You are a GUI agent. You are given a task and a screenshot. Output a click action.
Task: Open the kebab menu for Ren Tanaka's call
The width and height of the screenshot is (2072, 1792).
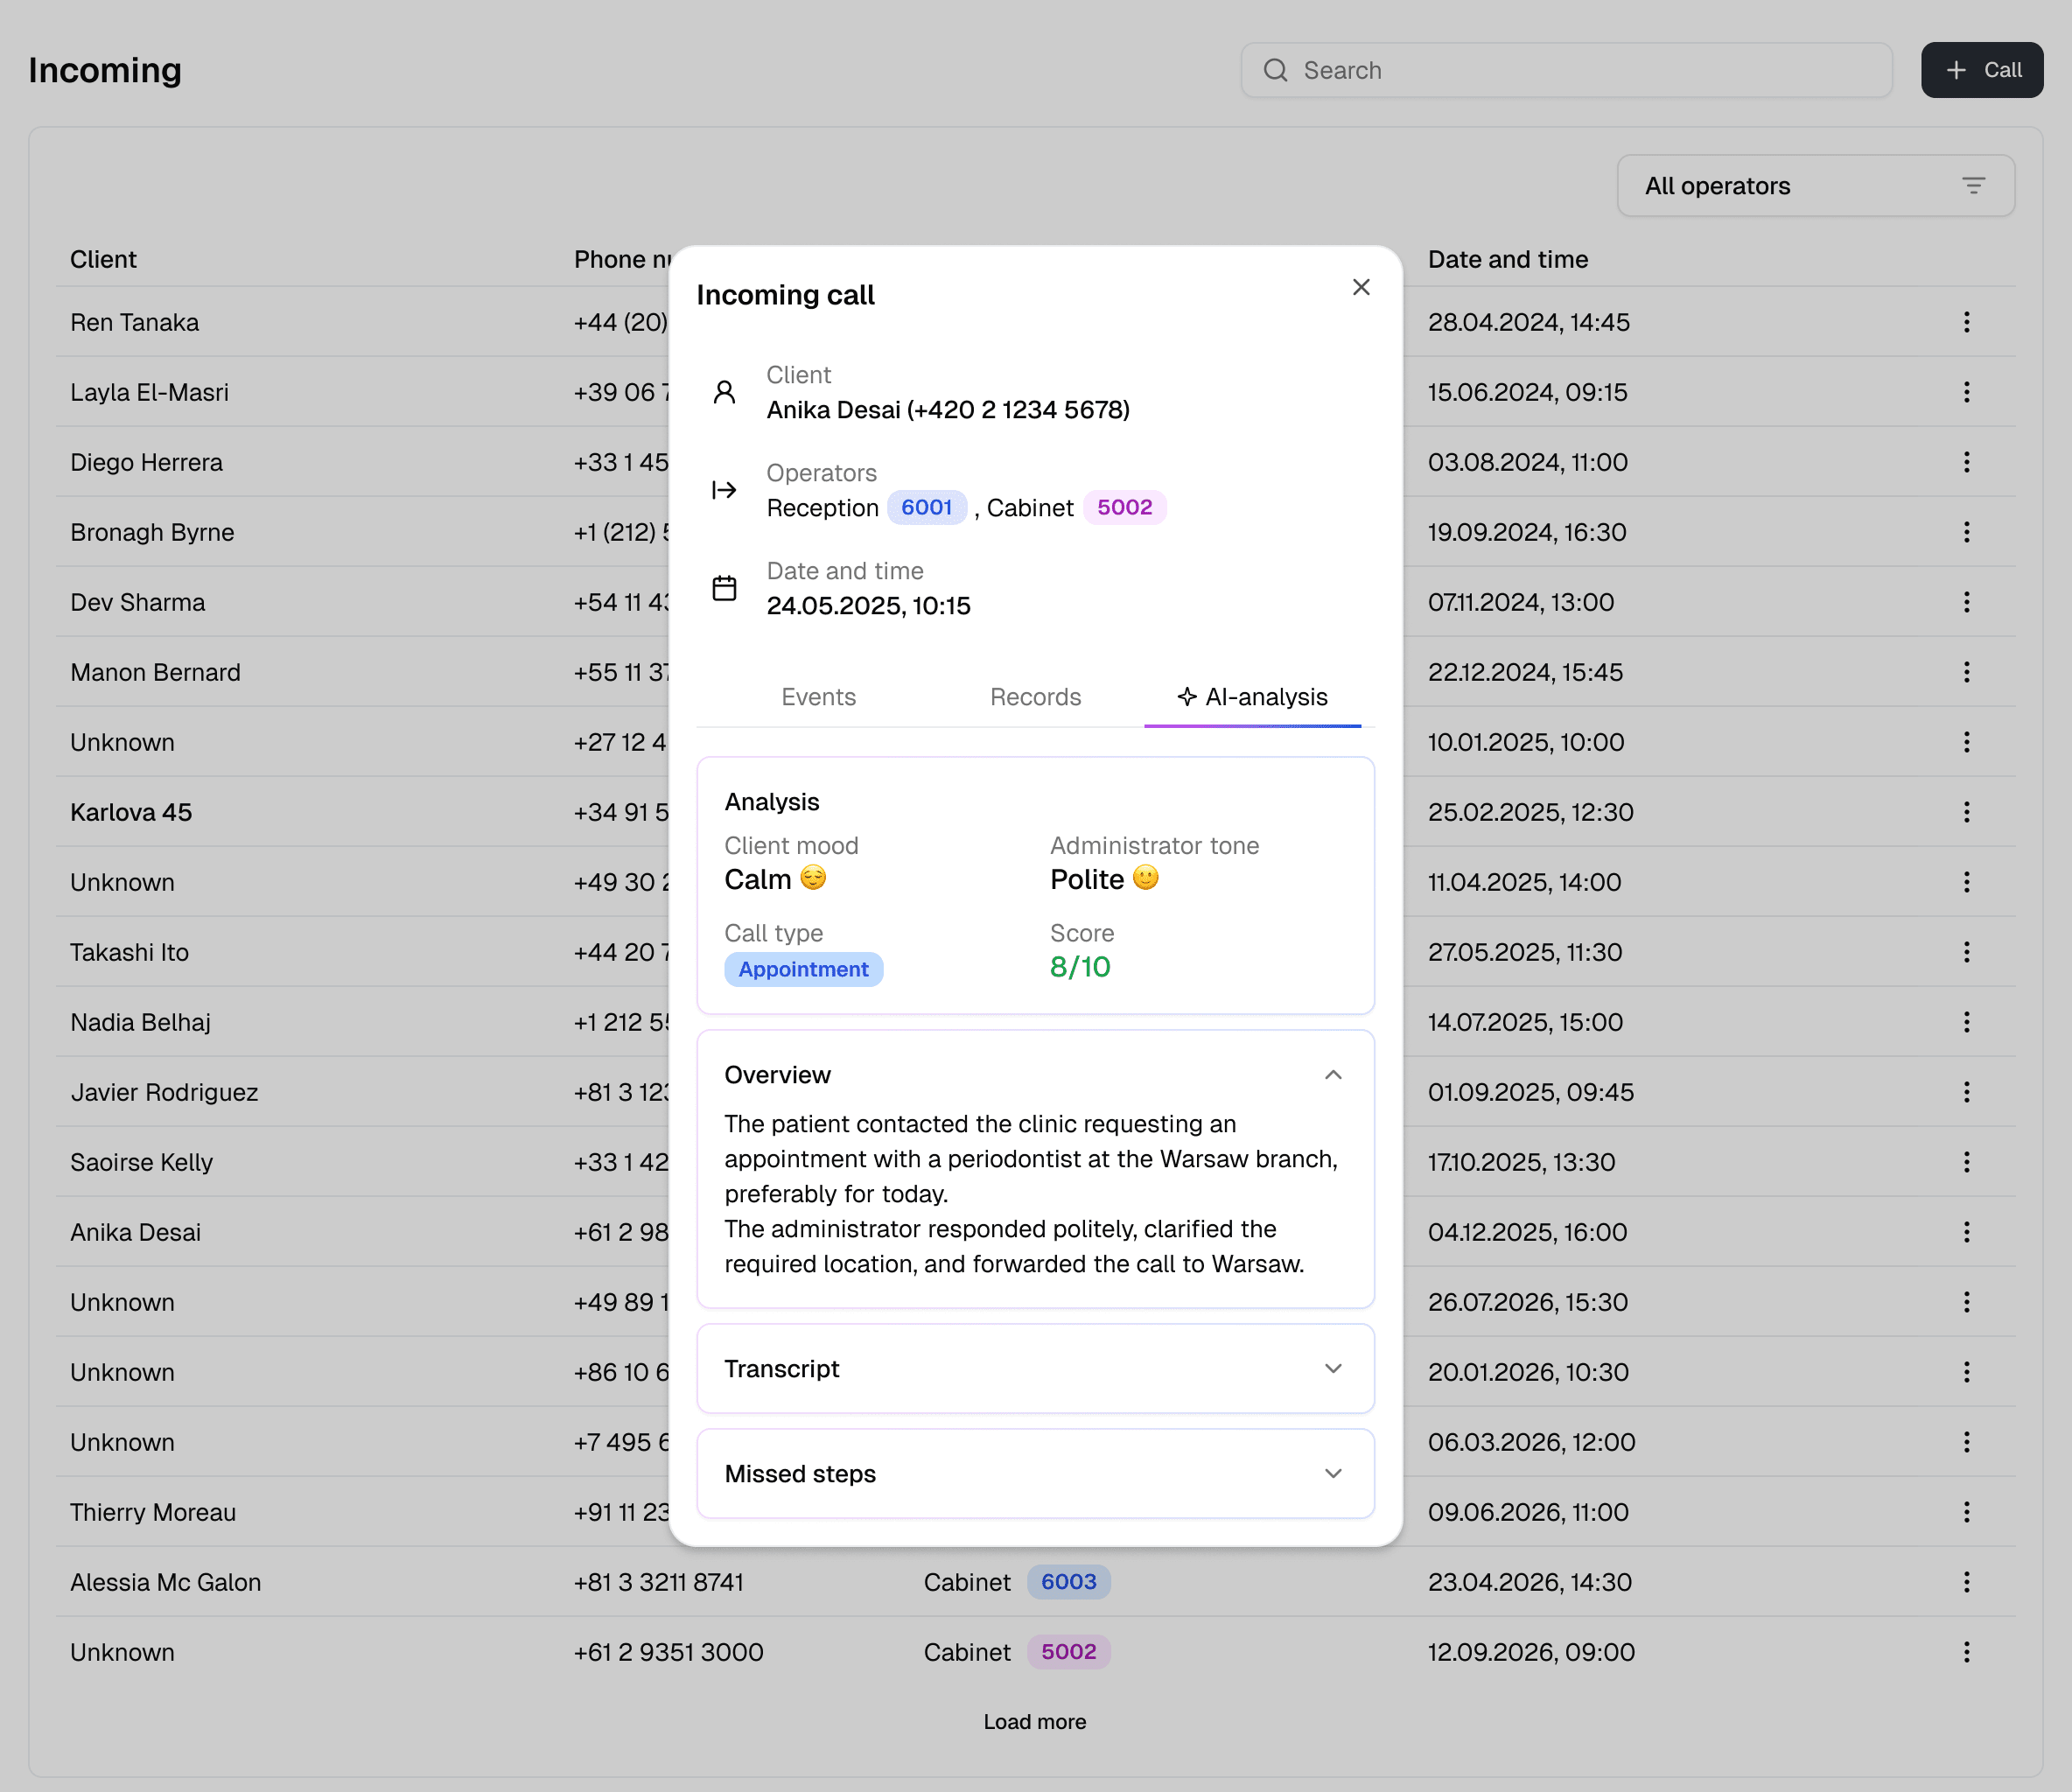pos(1967,322)
